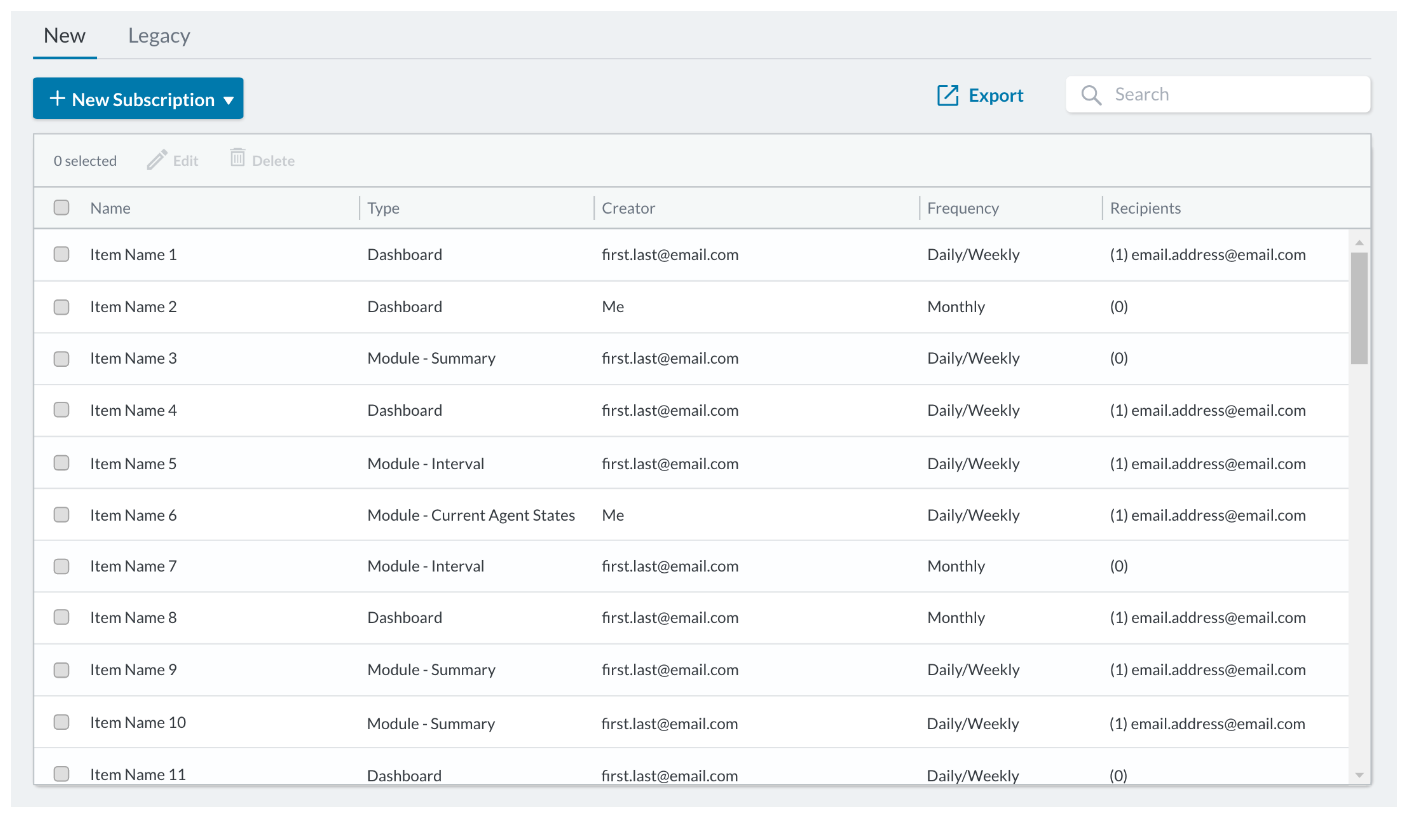The height and width of the screenshot is (819, 1409).
Task: Click 'Me' creator in Item Name 2 row
Action: [x=613, y=307]
